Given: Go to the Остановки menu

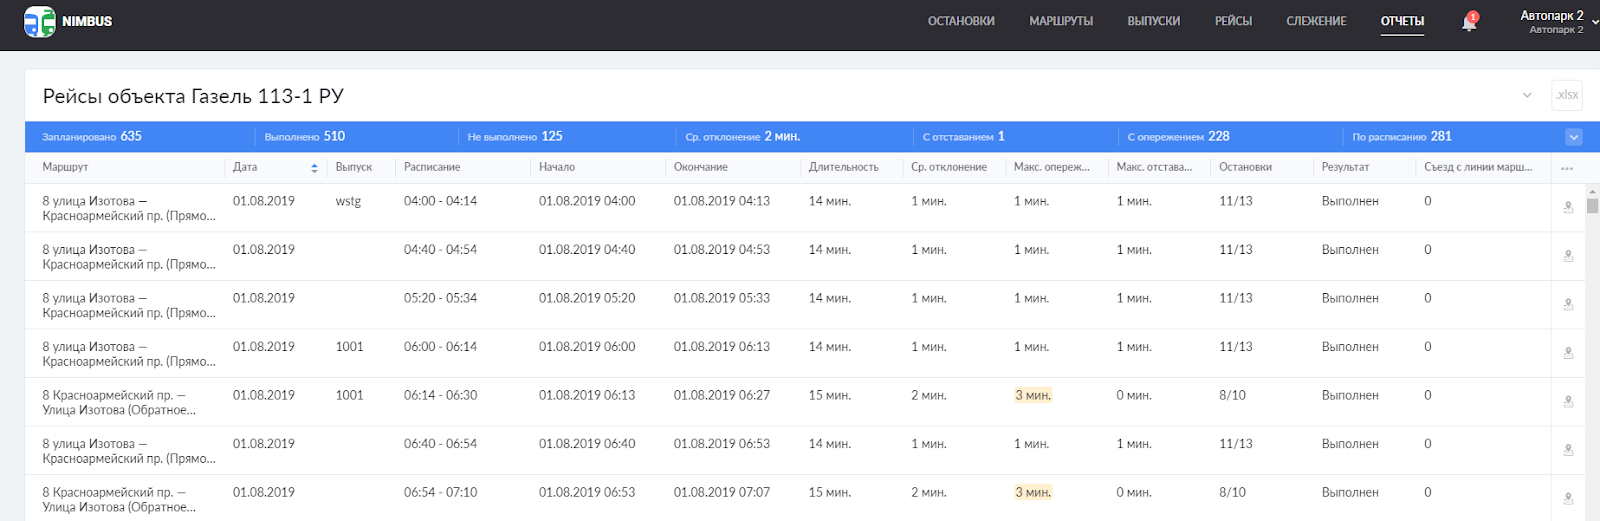Looking at the screenshot, I should click(x=961, y=21).
